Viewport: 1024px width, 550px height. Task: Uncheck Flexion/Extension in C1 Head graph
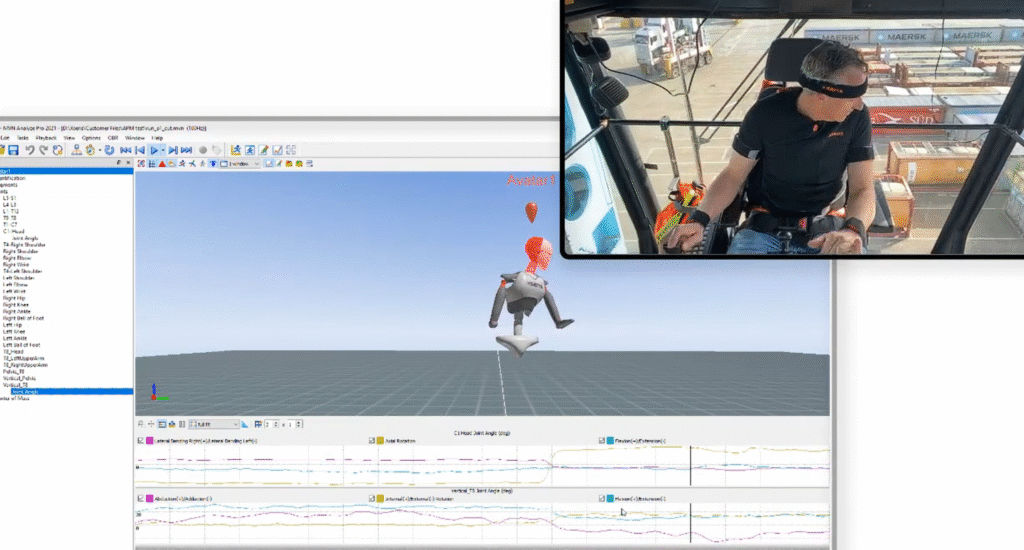tap(601, 441)
